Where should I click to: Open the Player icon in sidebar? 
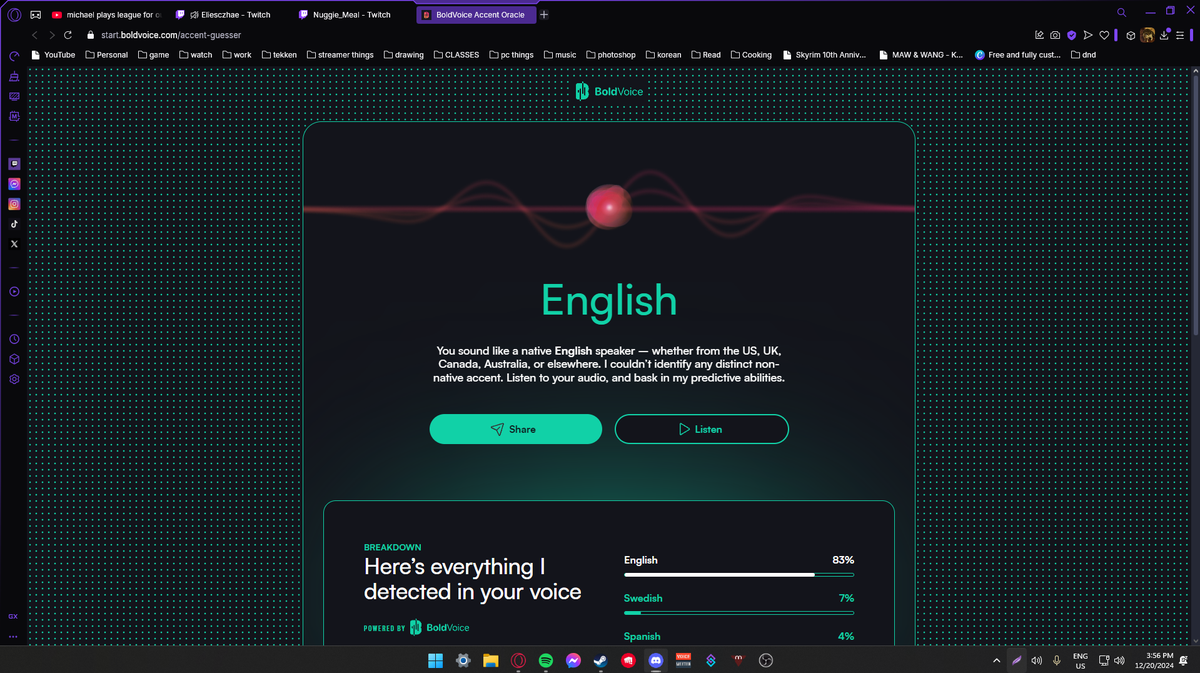(x=14, y=292)
